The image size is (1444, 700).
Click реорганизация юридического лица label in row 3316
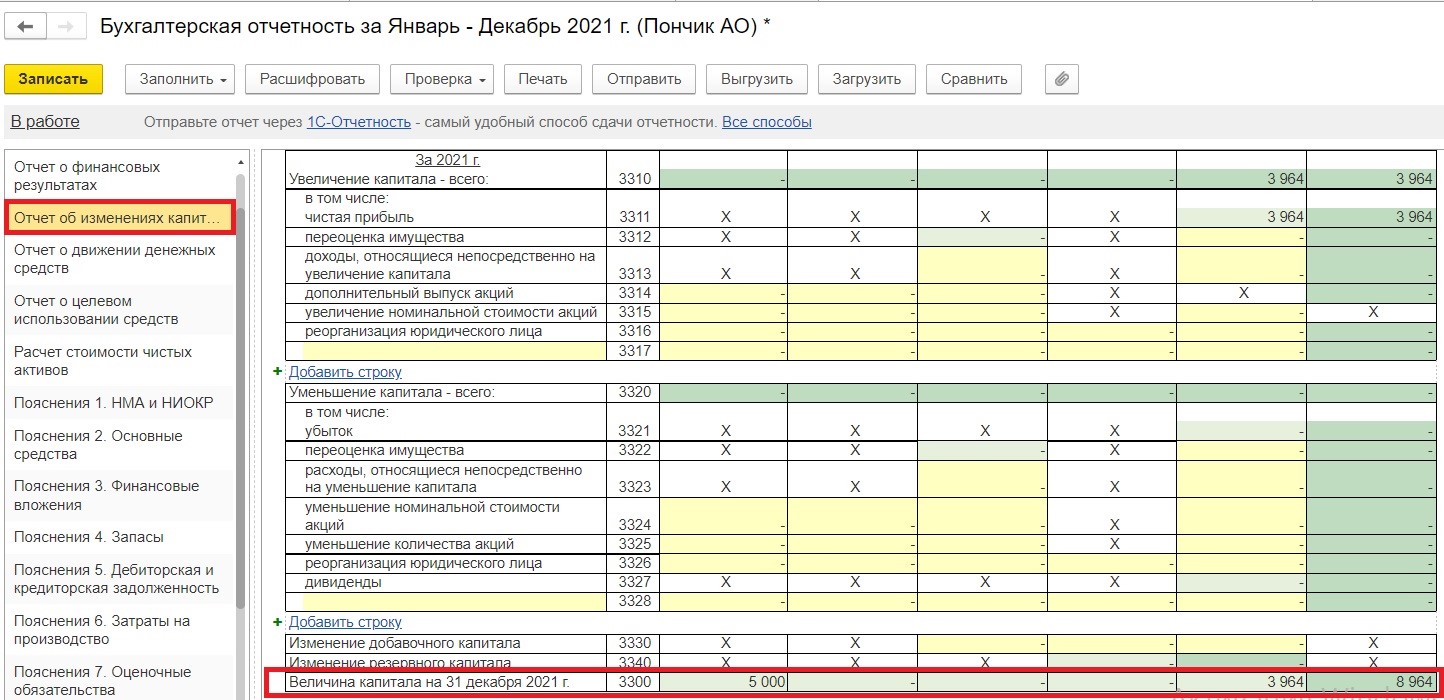point(423,331)
